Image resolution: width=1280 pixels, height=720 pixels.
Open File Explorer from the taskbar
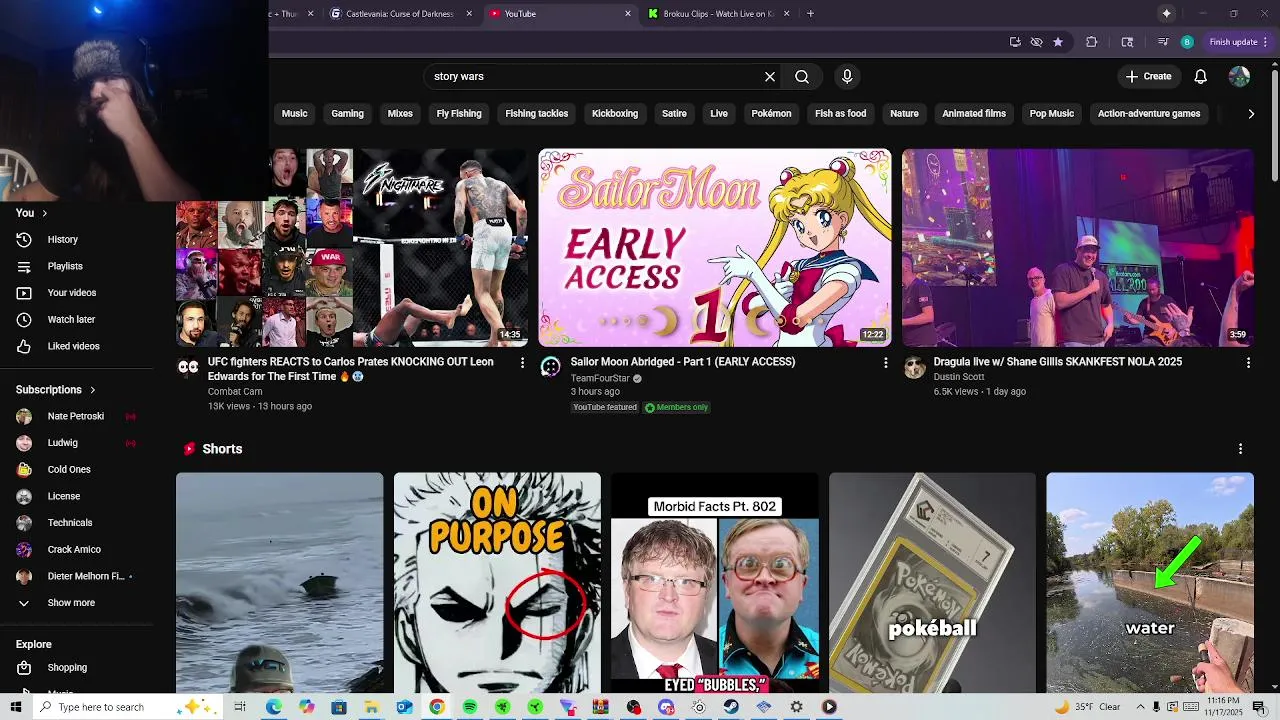(x=371, y=707)
